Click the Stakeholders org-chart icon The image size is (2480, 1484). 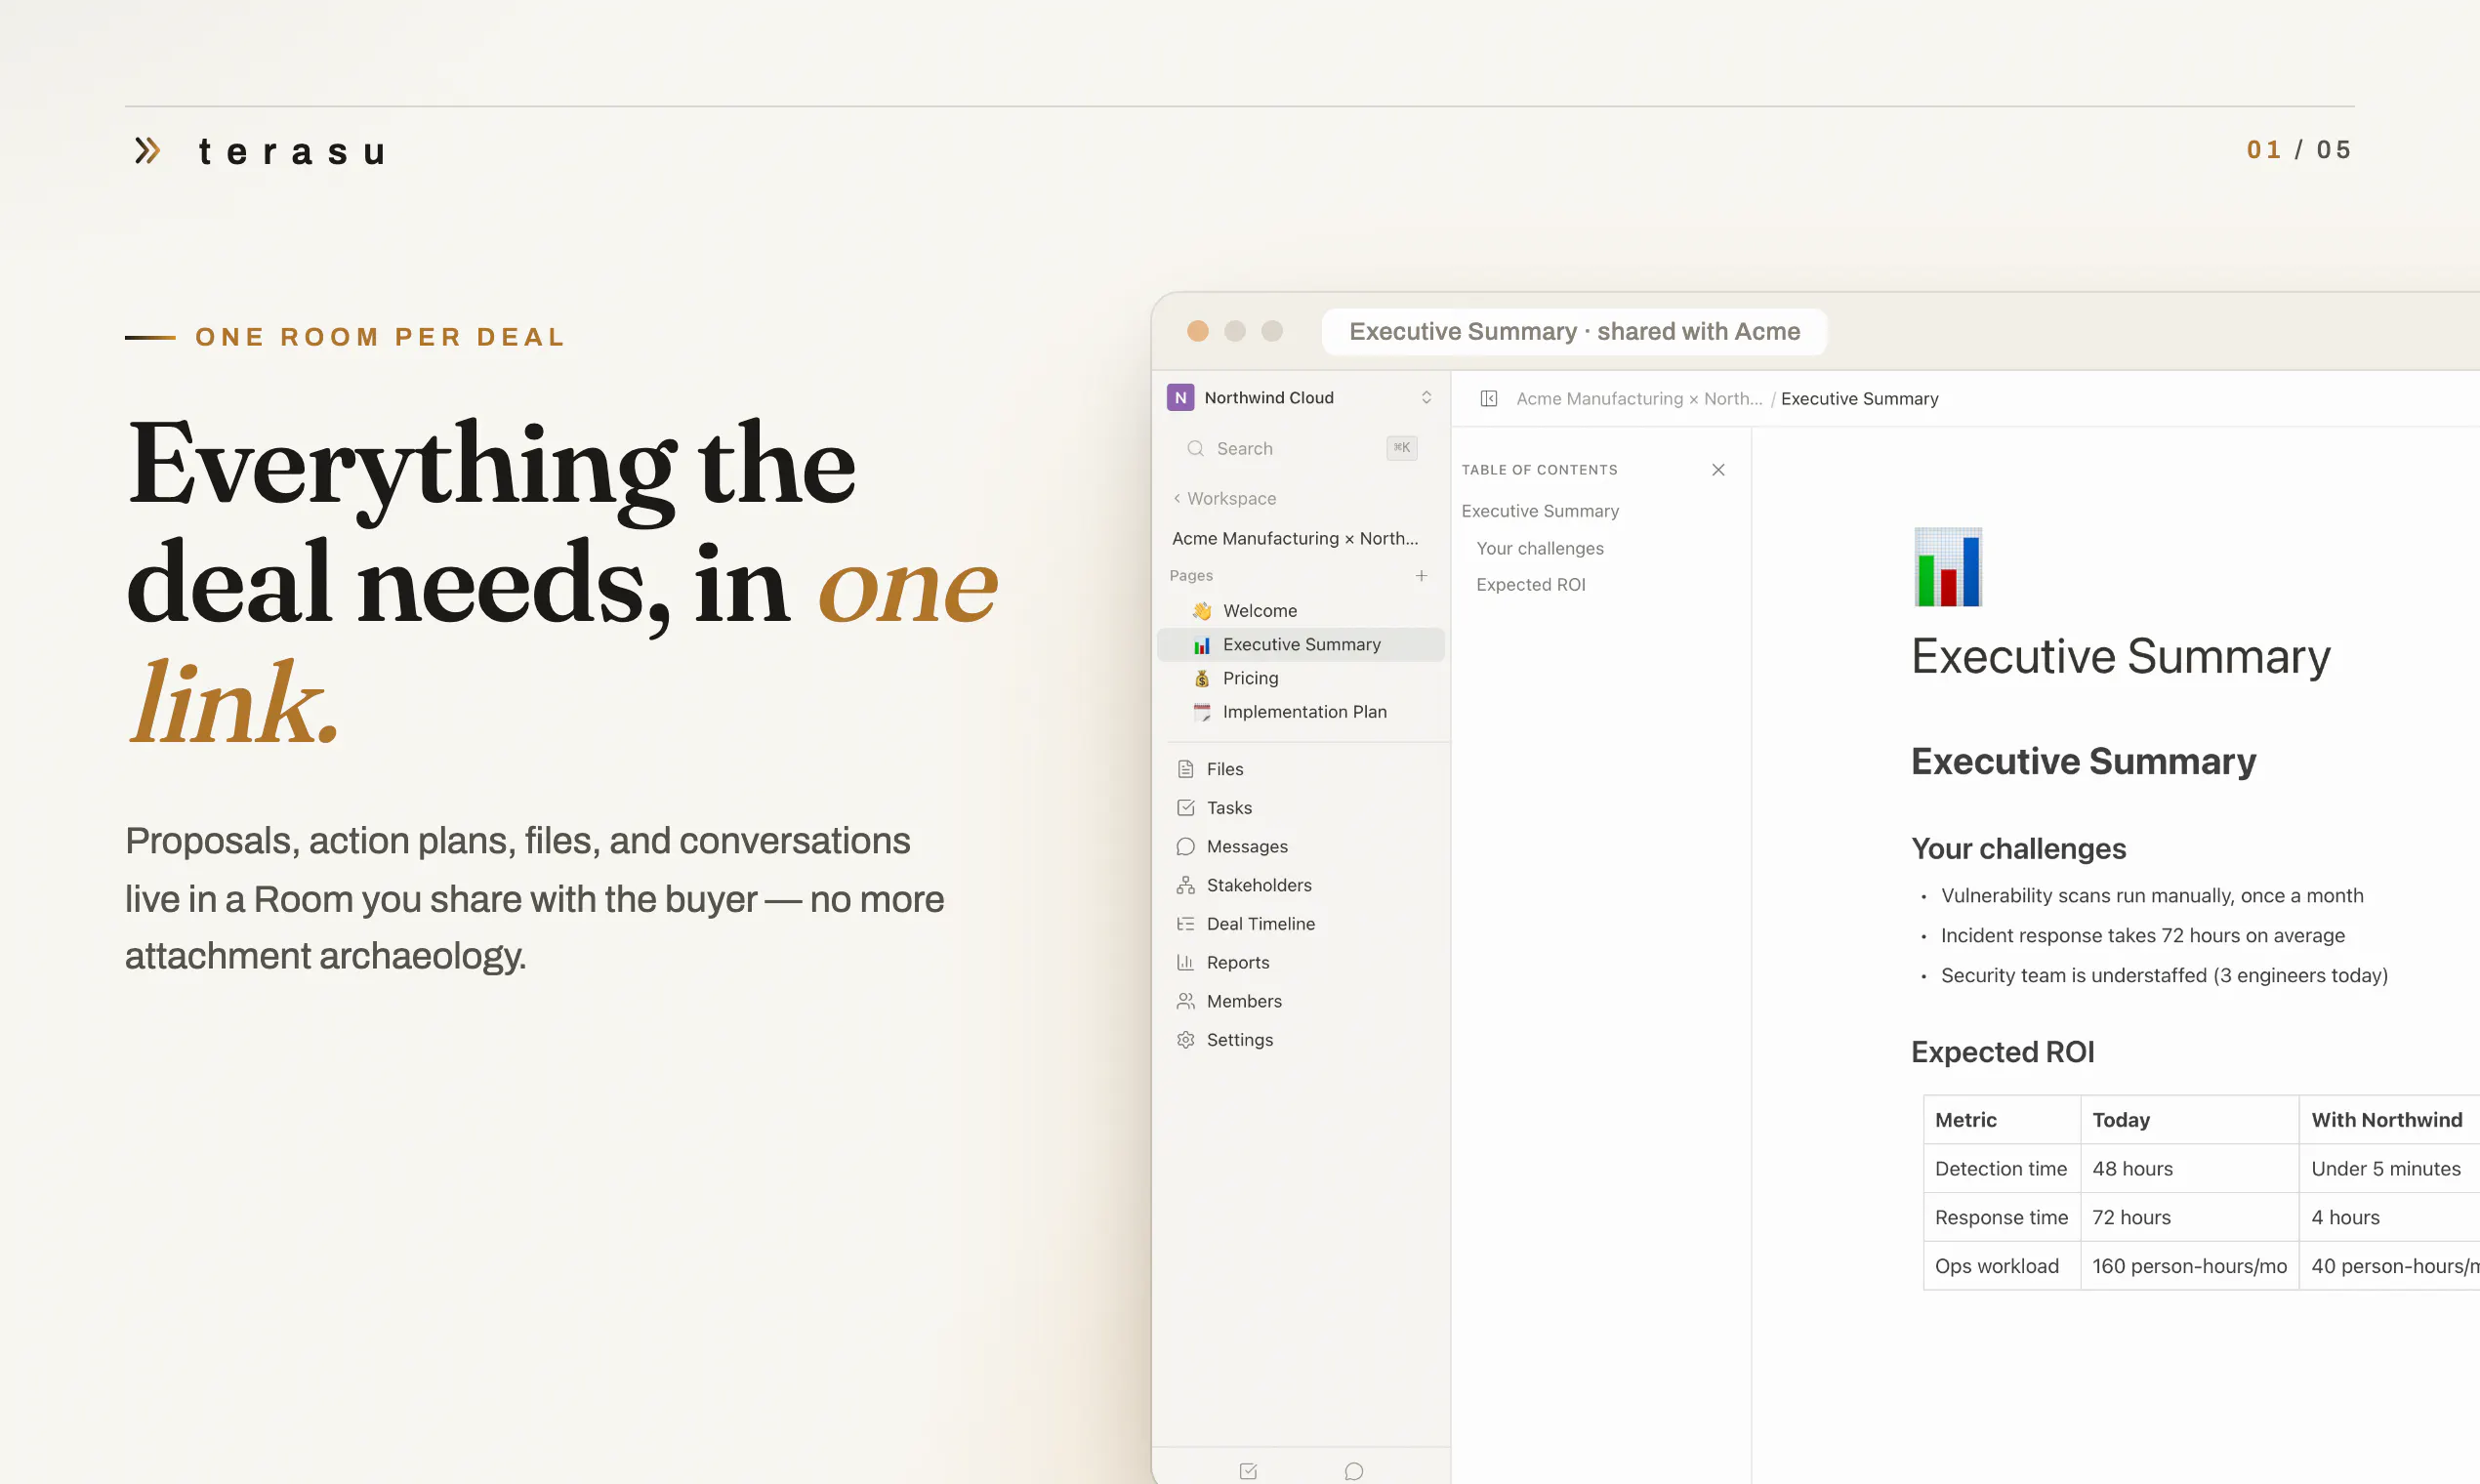click(x=1186, y=885)
